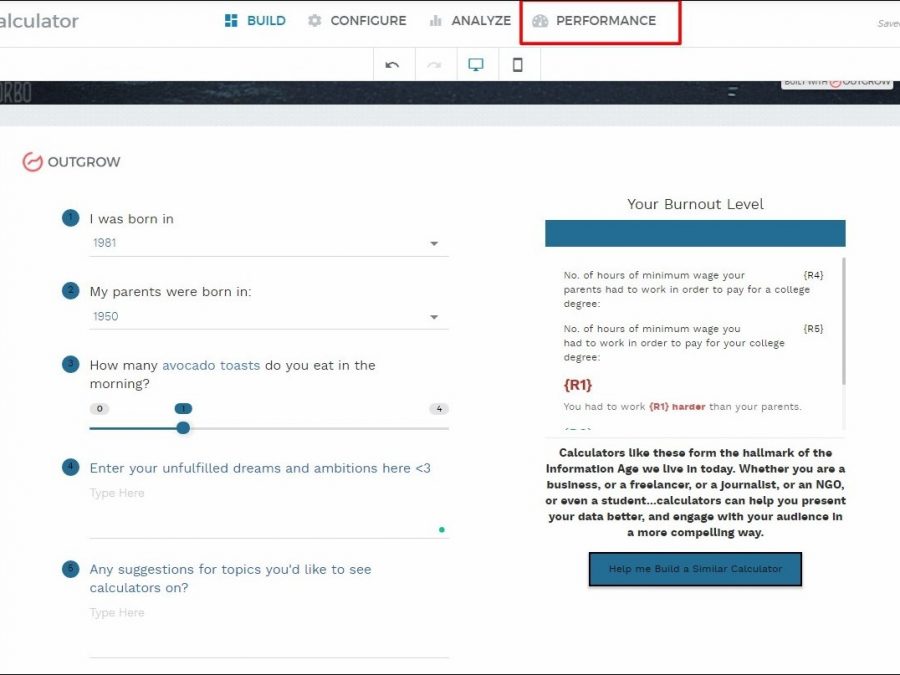900x675 pixels.
Task: Switch to desktop preview icon
Action: coord(476,65)
